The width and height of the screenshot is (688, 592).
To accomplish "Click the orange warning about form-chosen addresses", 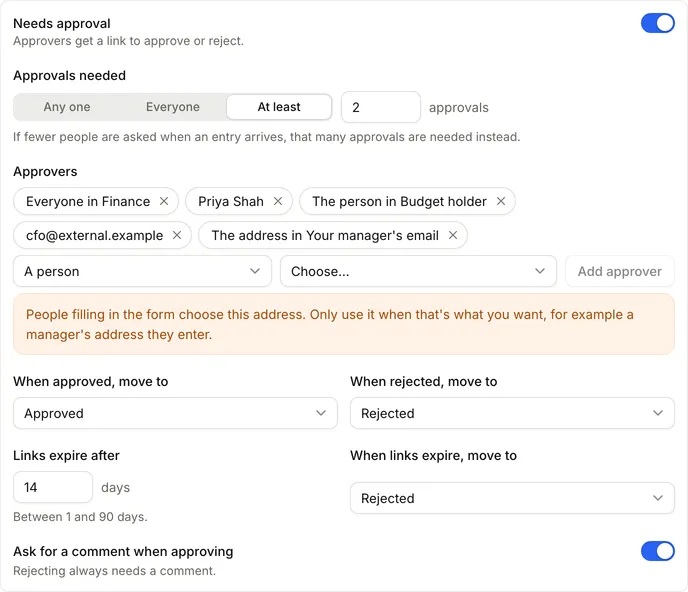I will coord(344,324).
